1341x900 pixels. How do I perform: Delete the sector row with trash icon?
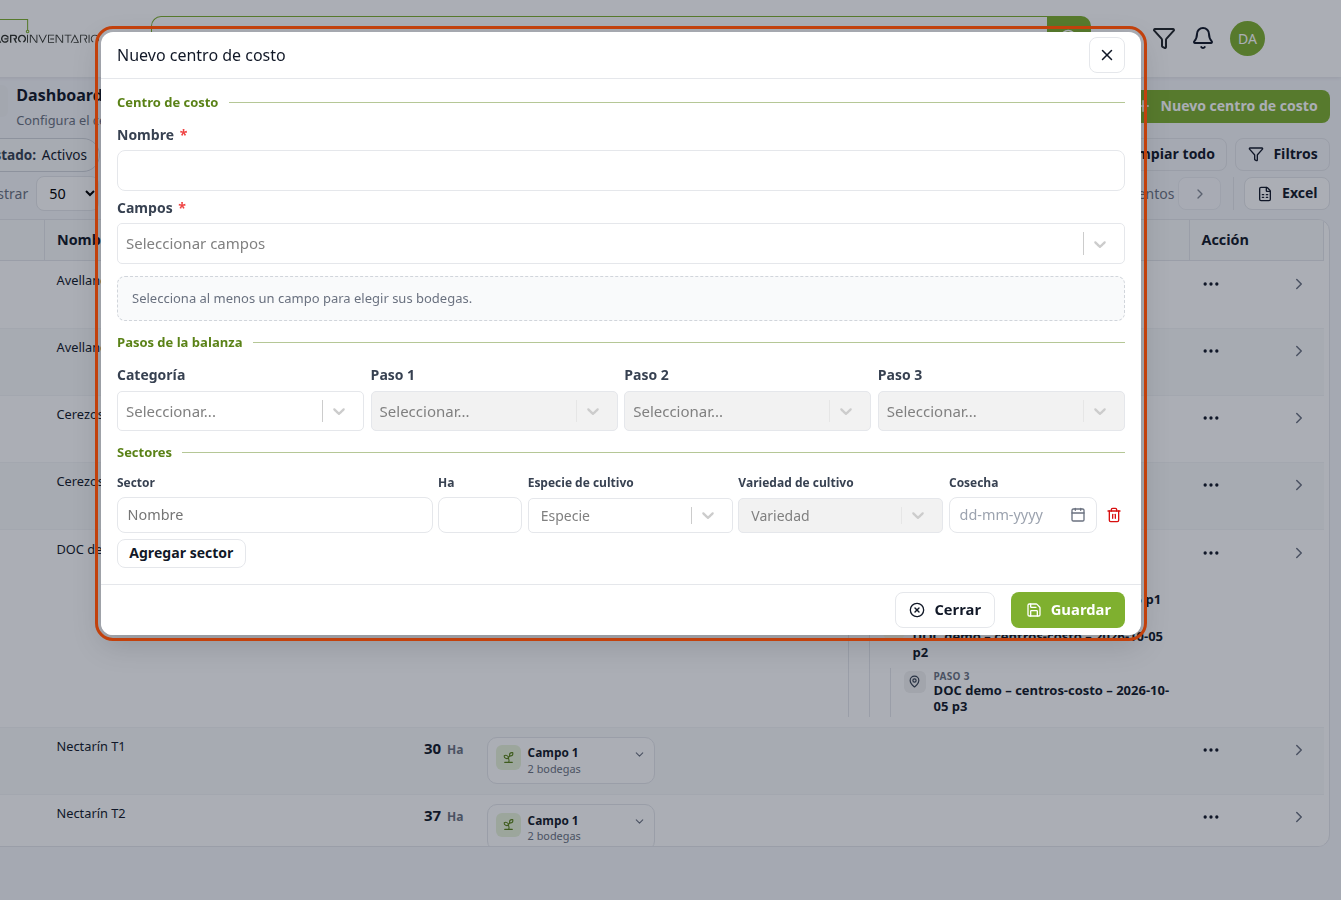point(1114,515)
